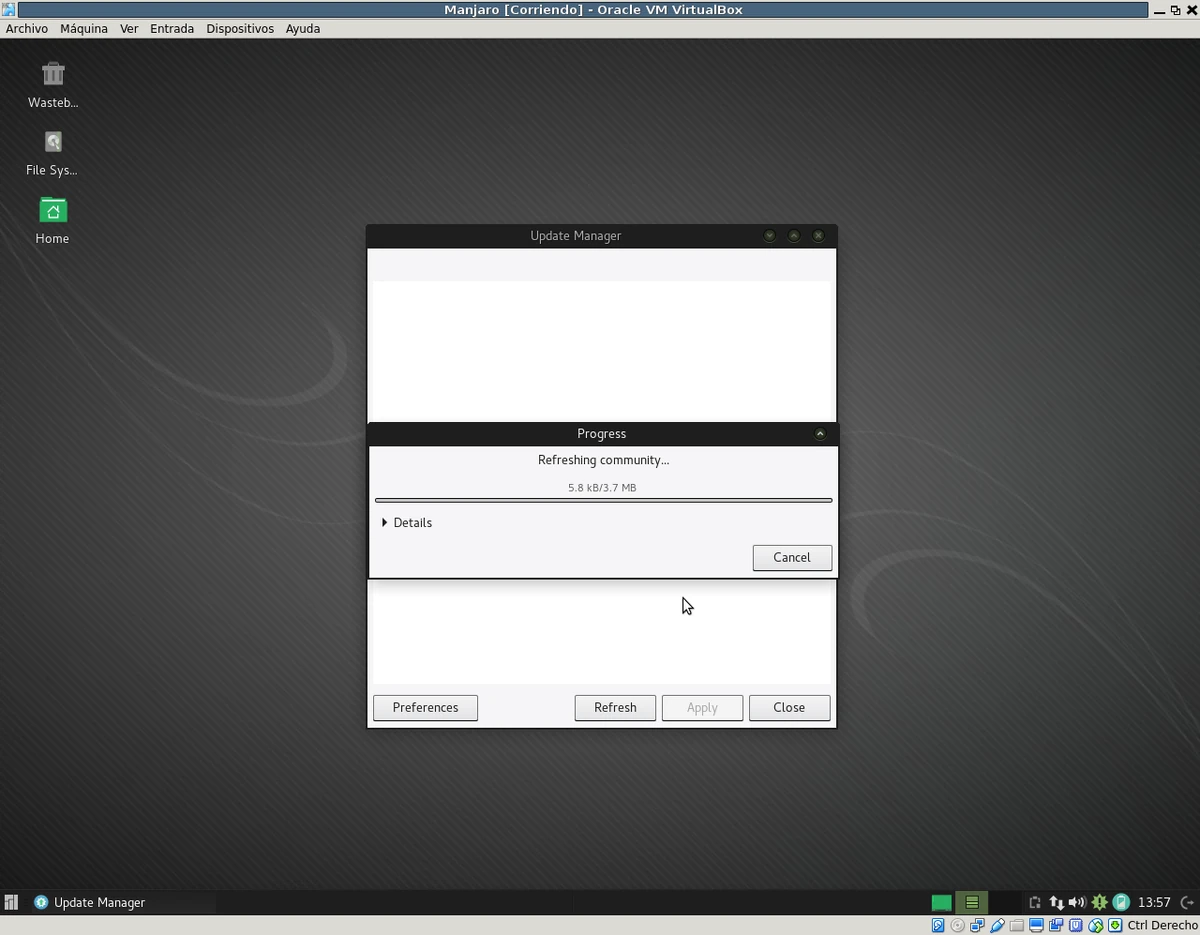The height and width of the screenshot is (935, 1200).
Task: Click the logout icon at the panel's right edge
Action: click(x=1190, y=902)
